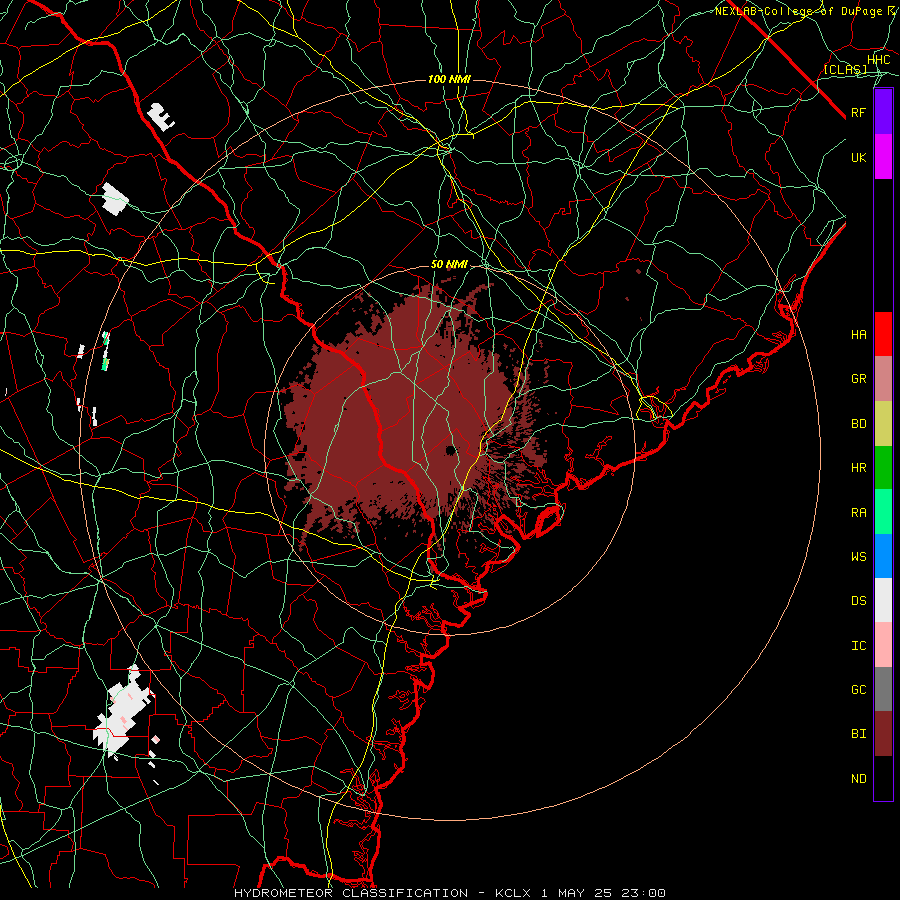900x900 pixels.
Task: Click the RF legend label
Action: [x=858, y=112]
